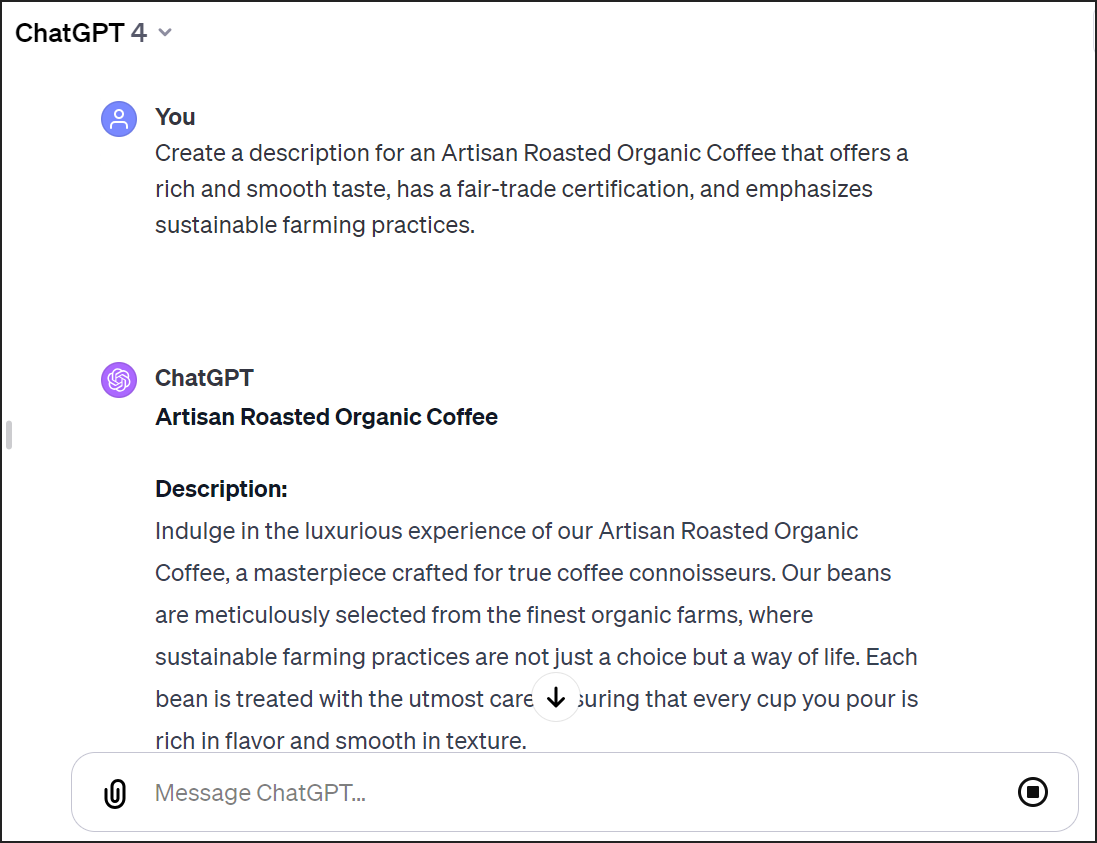Select the "ChatGPT" sender name label
1097x843 pixels.
(204, 378)
